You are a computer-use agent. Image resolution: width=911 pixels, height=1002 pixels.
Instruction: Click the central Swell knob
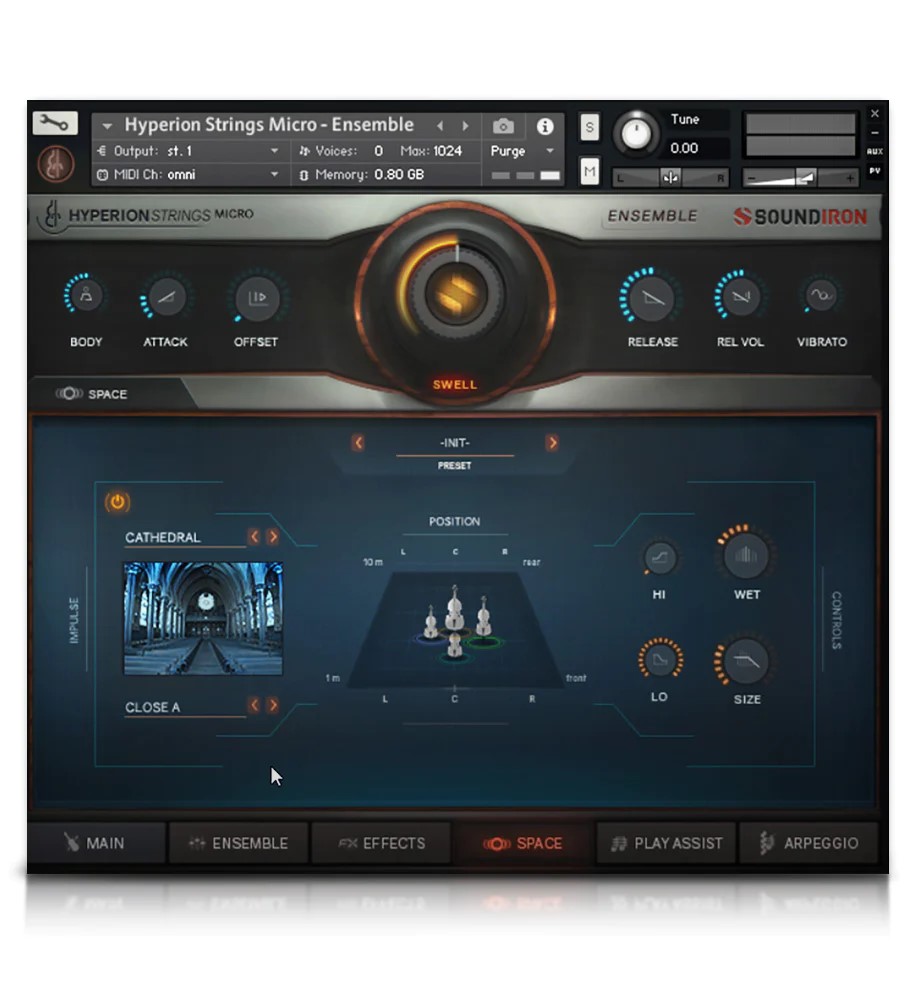[456, 294]
